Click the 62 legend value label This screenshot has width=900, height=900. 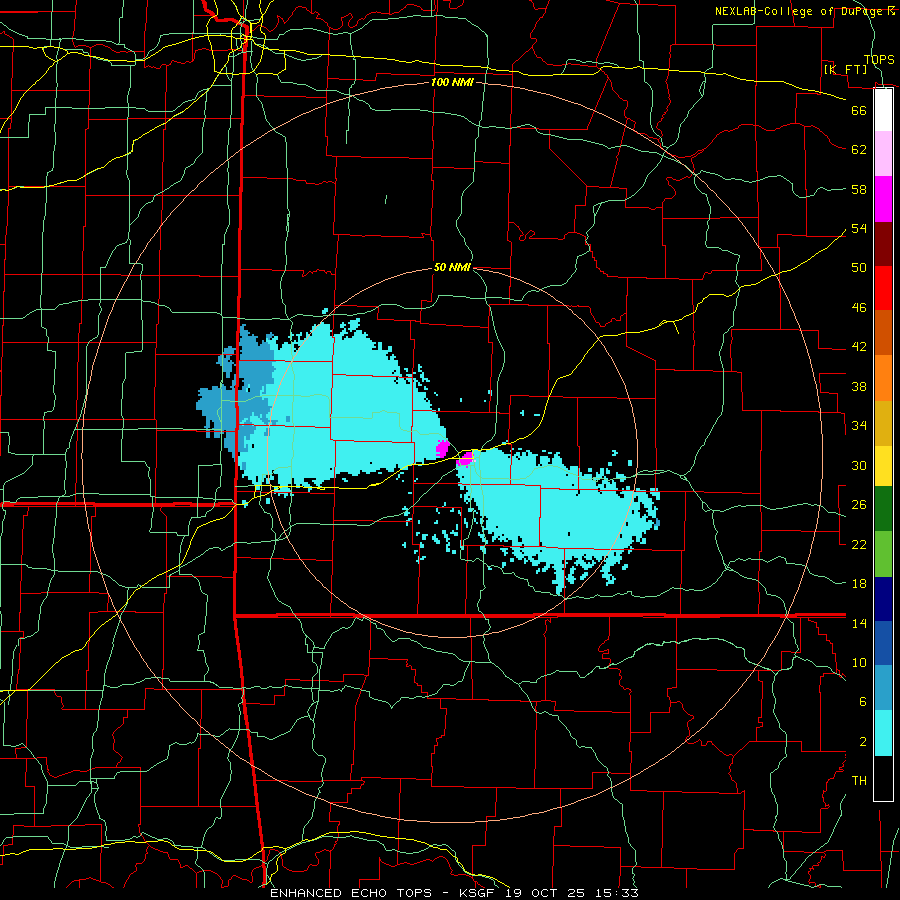coord(859,150)
